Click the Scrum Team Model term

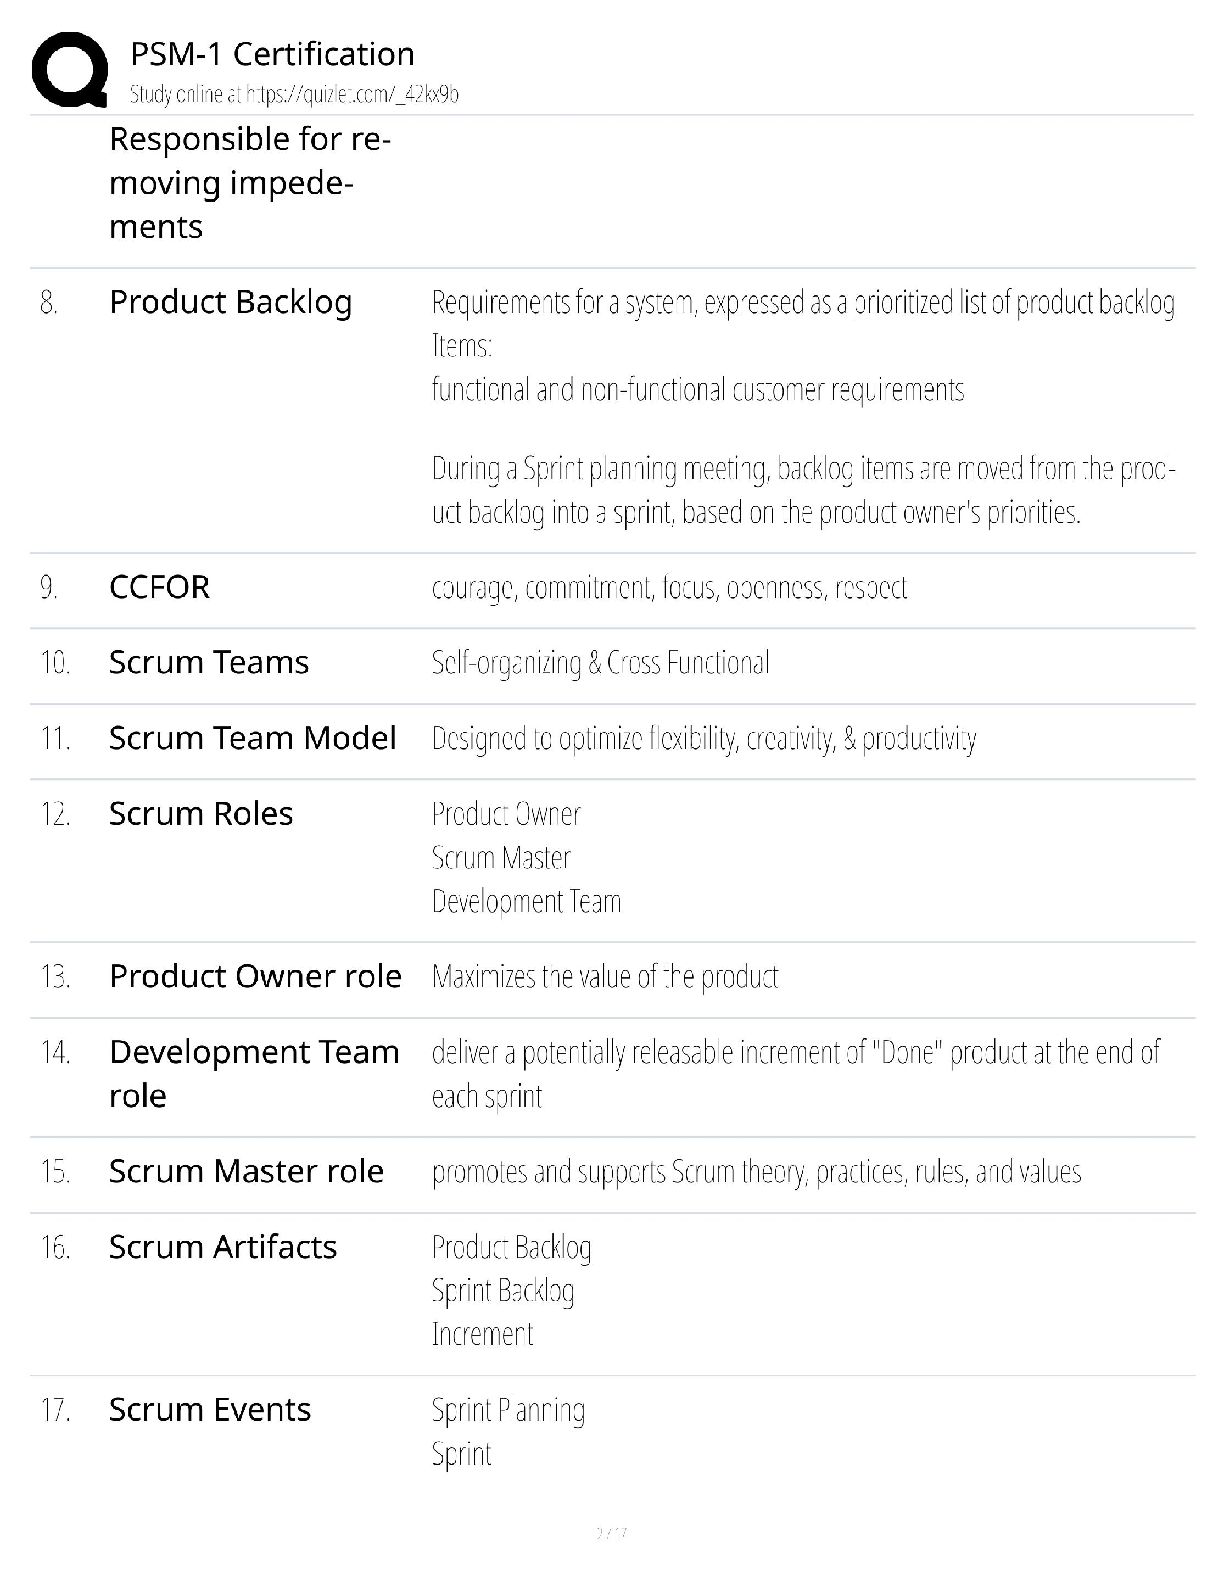click(x=252, y=738)
